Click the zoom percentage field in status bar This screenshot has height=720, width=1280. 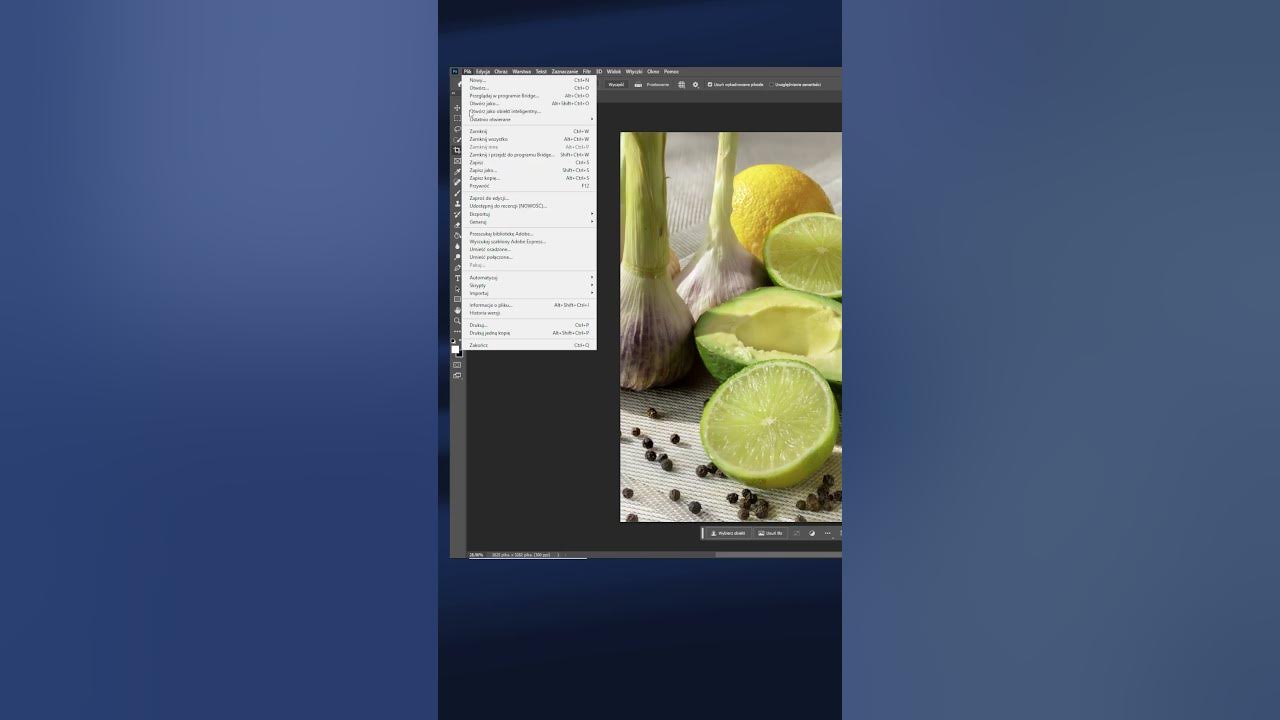pos(476,554)
